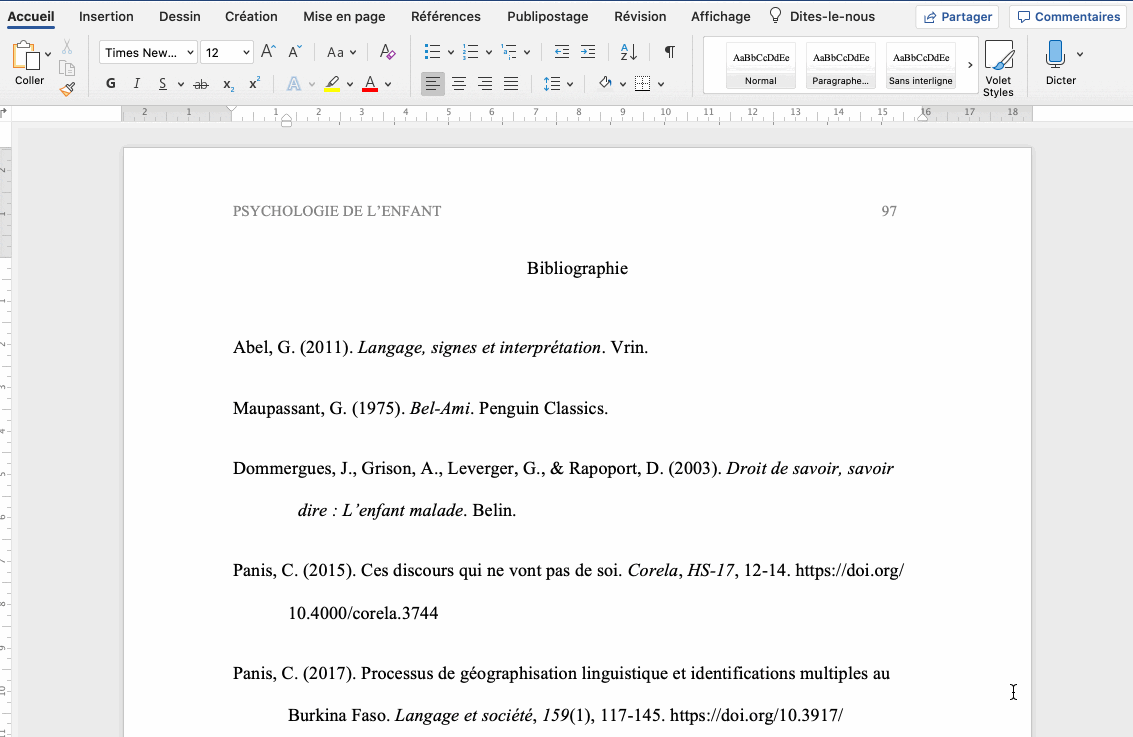Click the Coller paste icon
The width and height of the screenshot is (1133, 737).
tap(26, 56)
